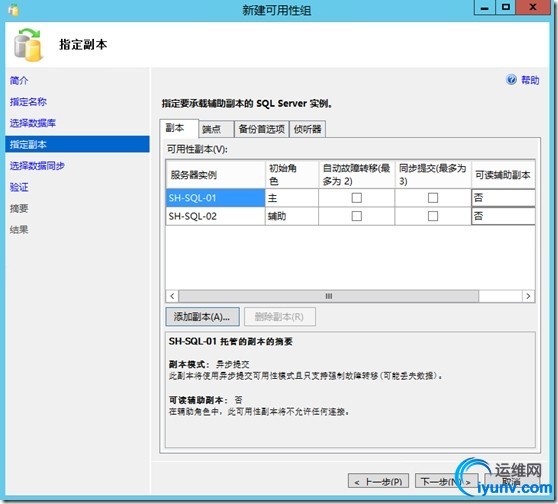Open readable secondary dropdown for SH-SQL-01

coord(503,198)
